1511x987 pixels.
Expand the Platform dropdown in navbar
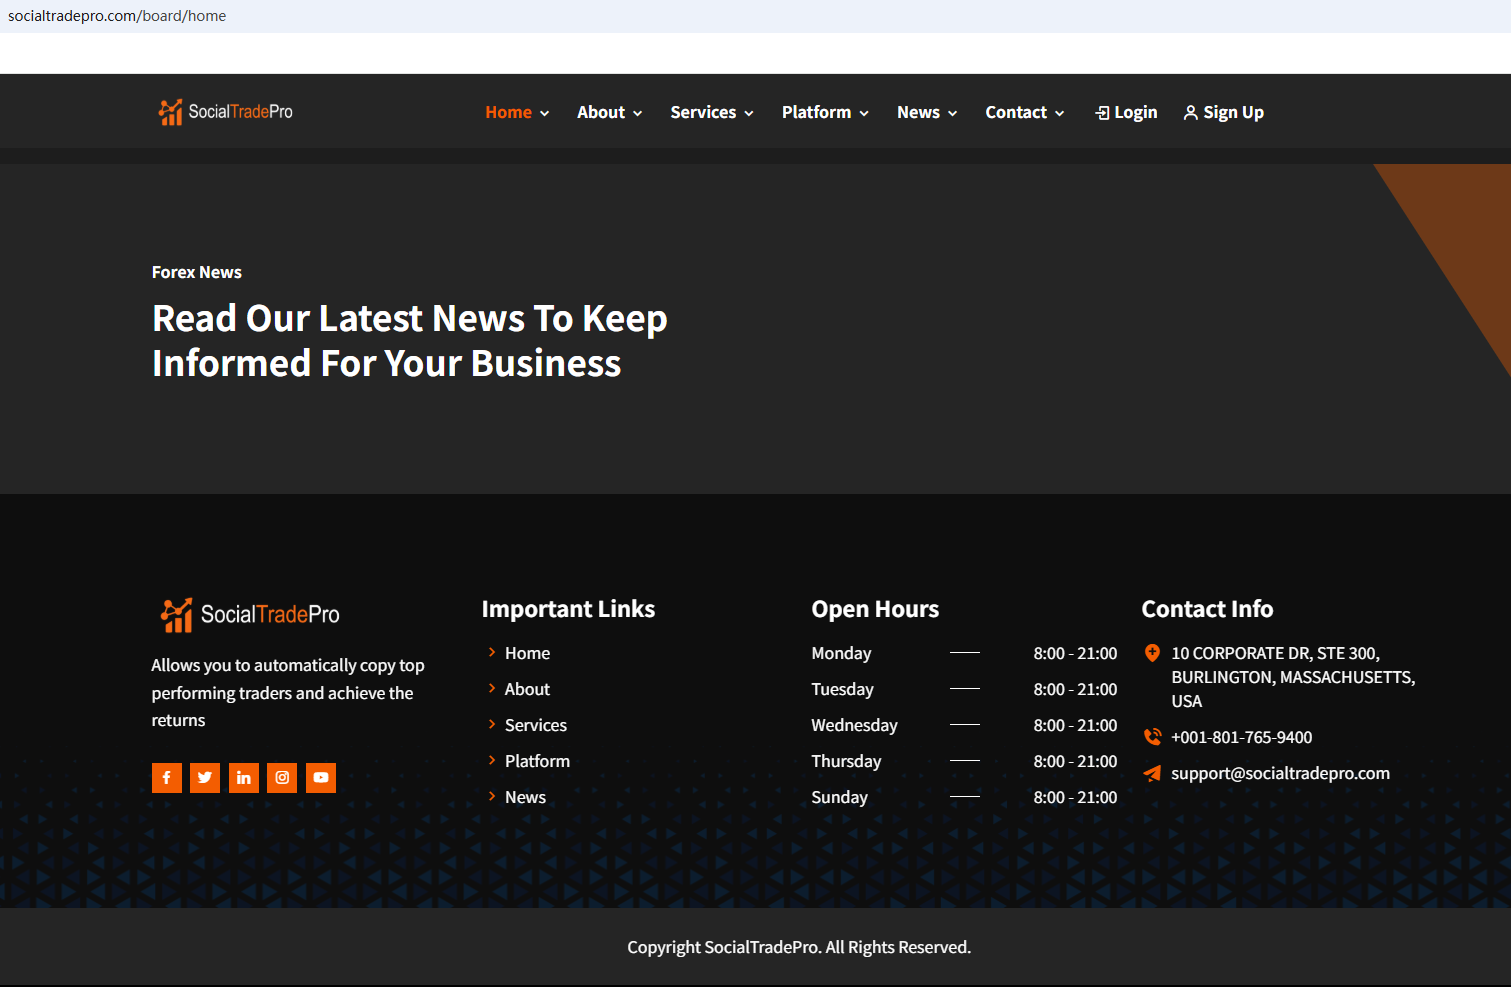pos(825,113)
